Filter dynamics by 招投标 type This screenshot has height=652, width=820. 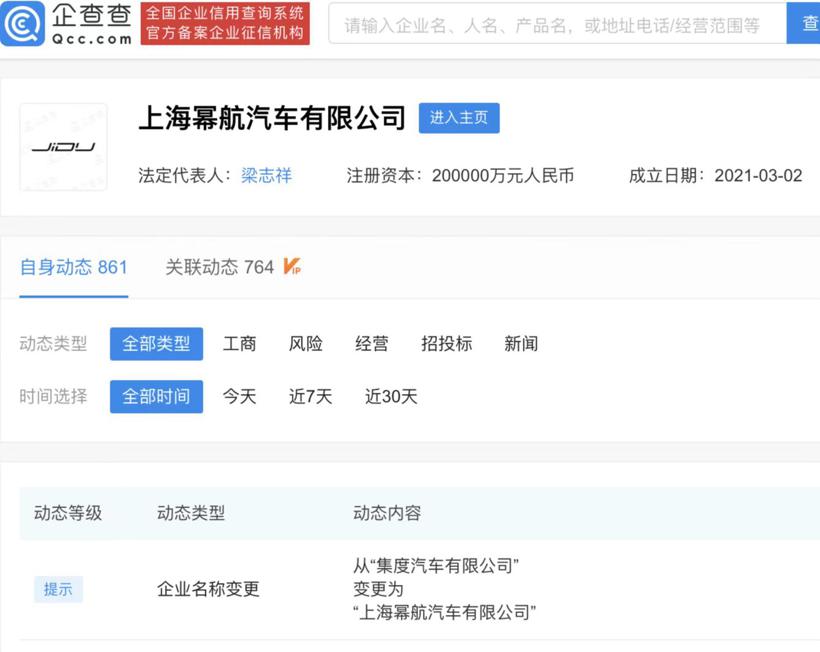pos(446,344)
